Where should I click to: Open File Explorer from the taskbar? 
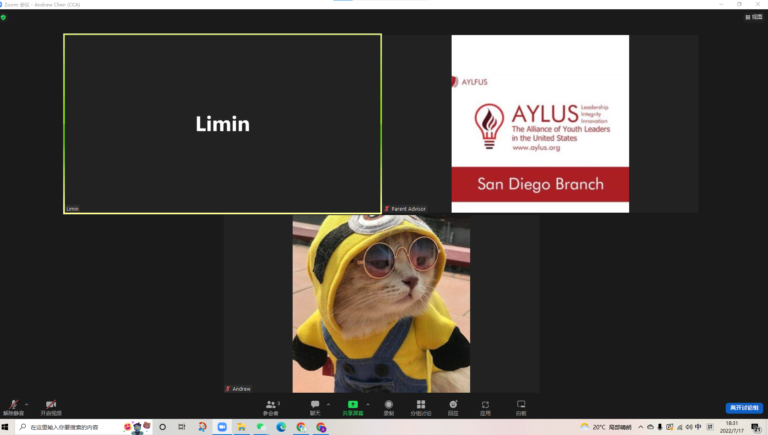tap(241, 427)
